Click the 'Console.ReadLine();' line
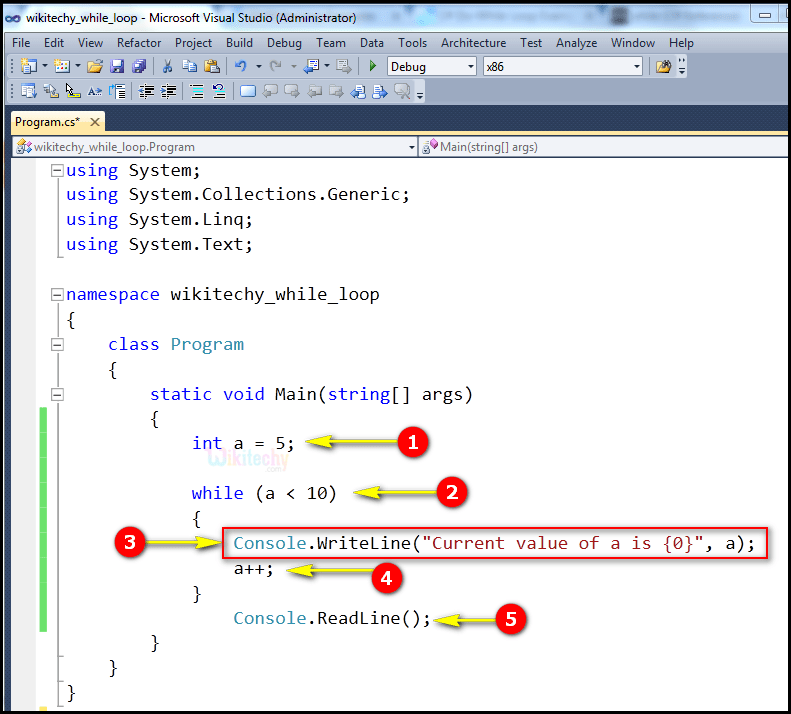The width and height of the screenshot is (791, 714). click(x=332, y=618)
